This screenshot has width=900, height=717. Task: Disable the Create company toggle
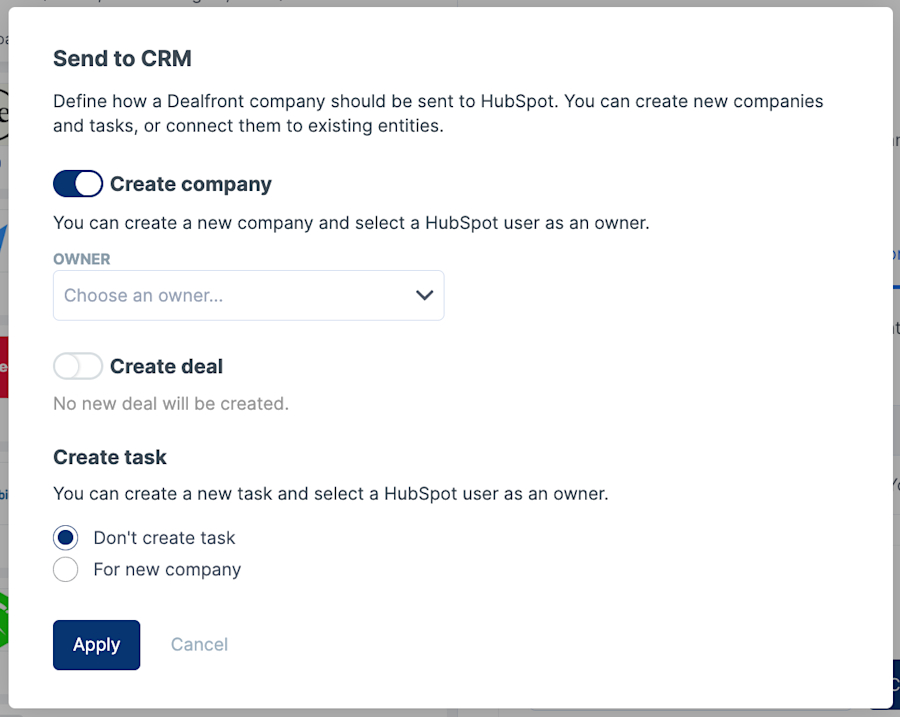click(x=78, y=183)
